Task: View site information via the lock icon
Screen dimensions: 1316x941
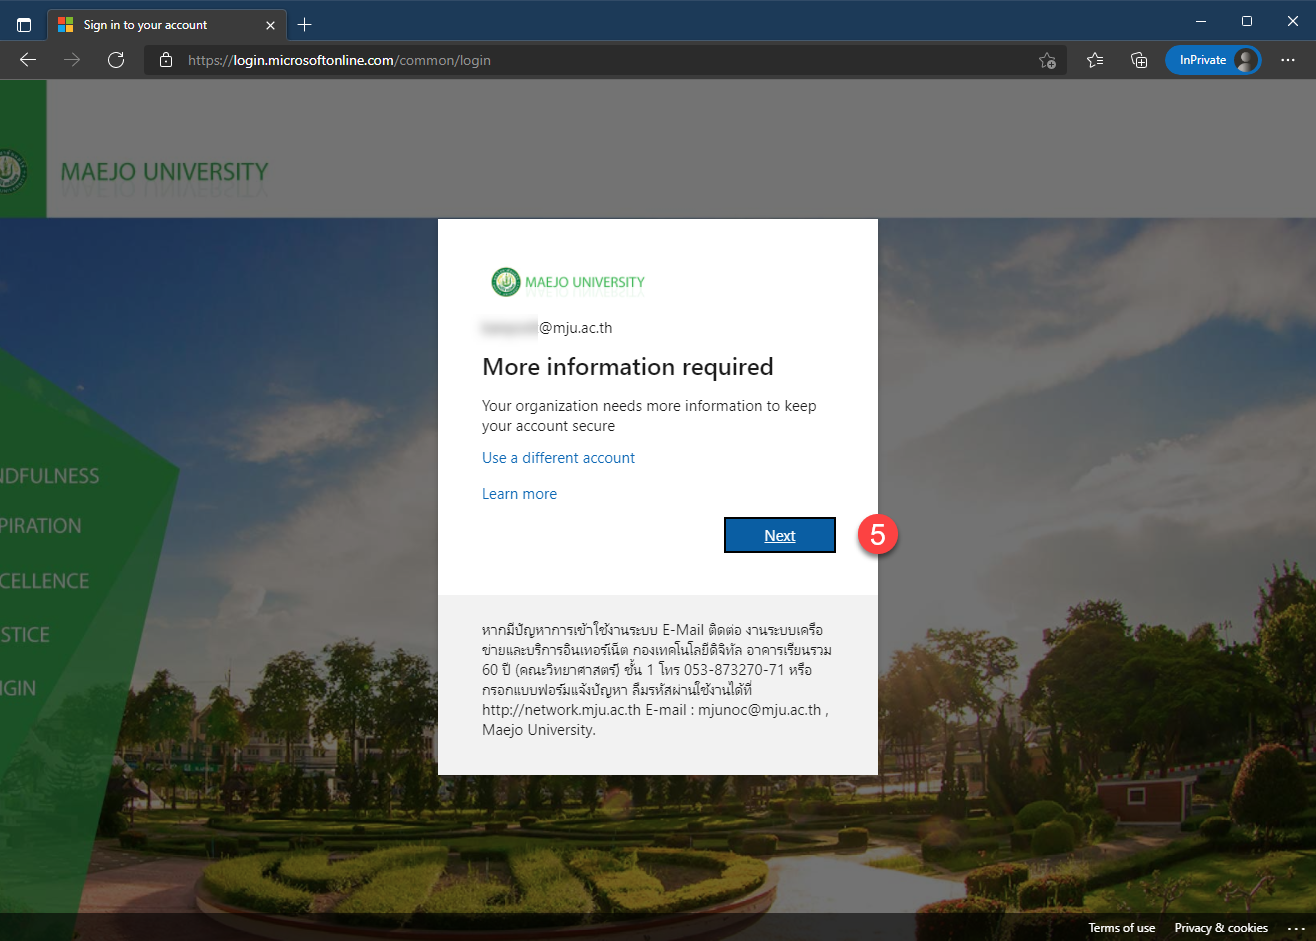Action: (166, 60)
